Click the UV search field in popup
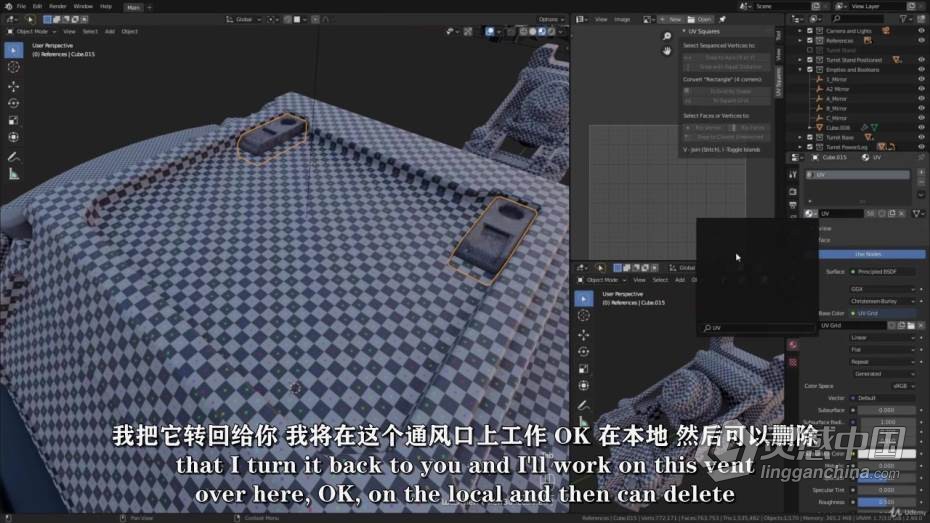Screen dimensions: 930x523 pos(757,328)
